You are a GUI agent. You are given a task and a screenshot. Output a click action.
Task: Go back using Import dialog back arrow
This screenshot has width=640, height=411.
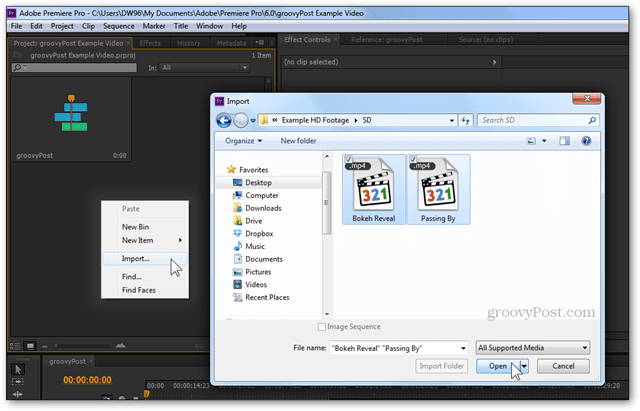(x=223, y=120)
